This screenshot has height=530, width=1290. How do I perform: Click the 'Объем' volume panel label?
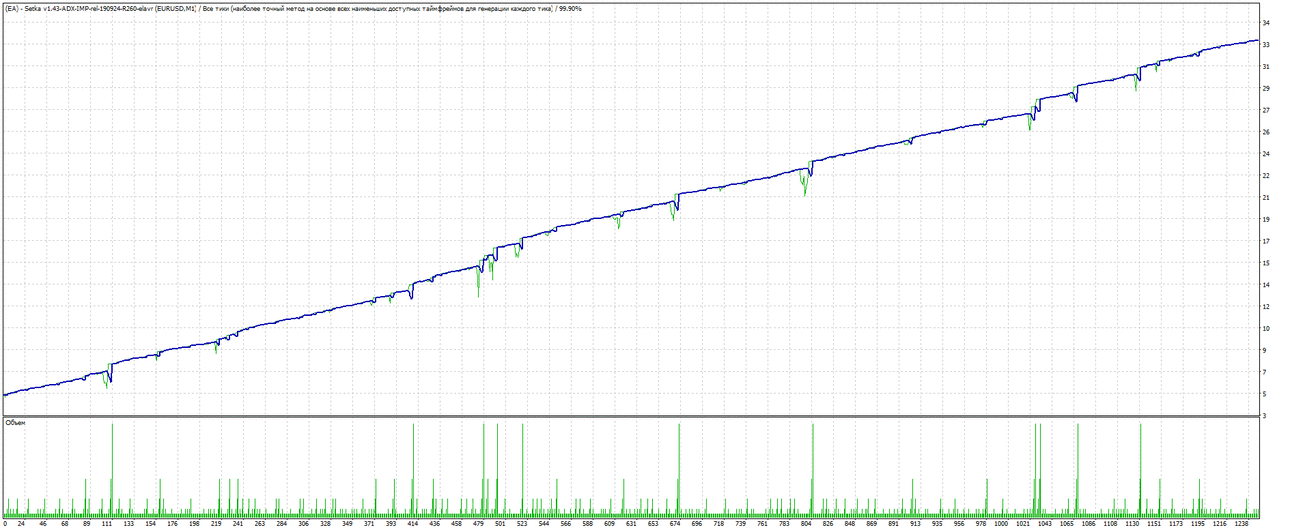[15, 423]
